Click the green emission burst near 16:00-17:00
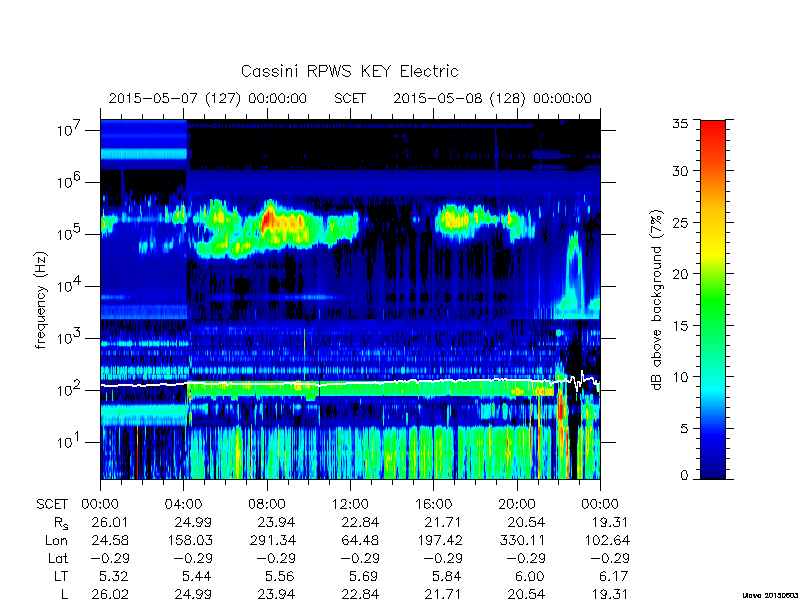 [455, 221]
